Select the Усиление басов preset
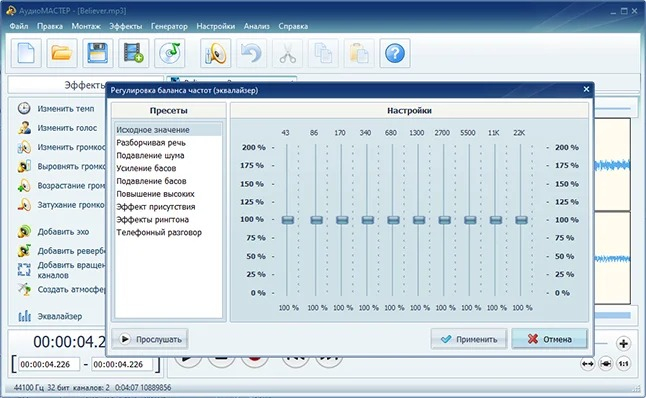Screen dimensions: 646x398 (146, 168)
